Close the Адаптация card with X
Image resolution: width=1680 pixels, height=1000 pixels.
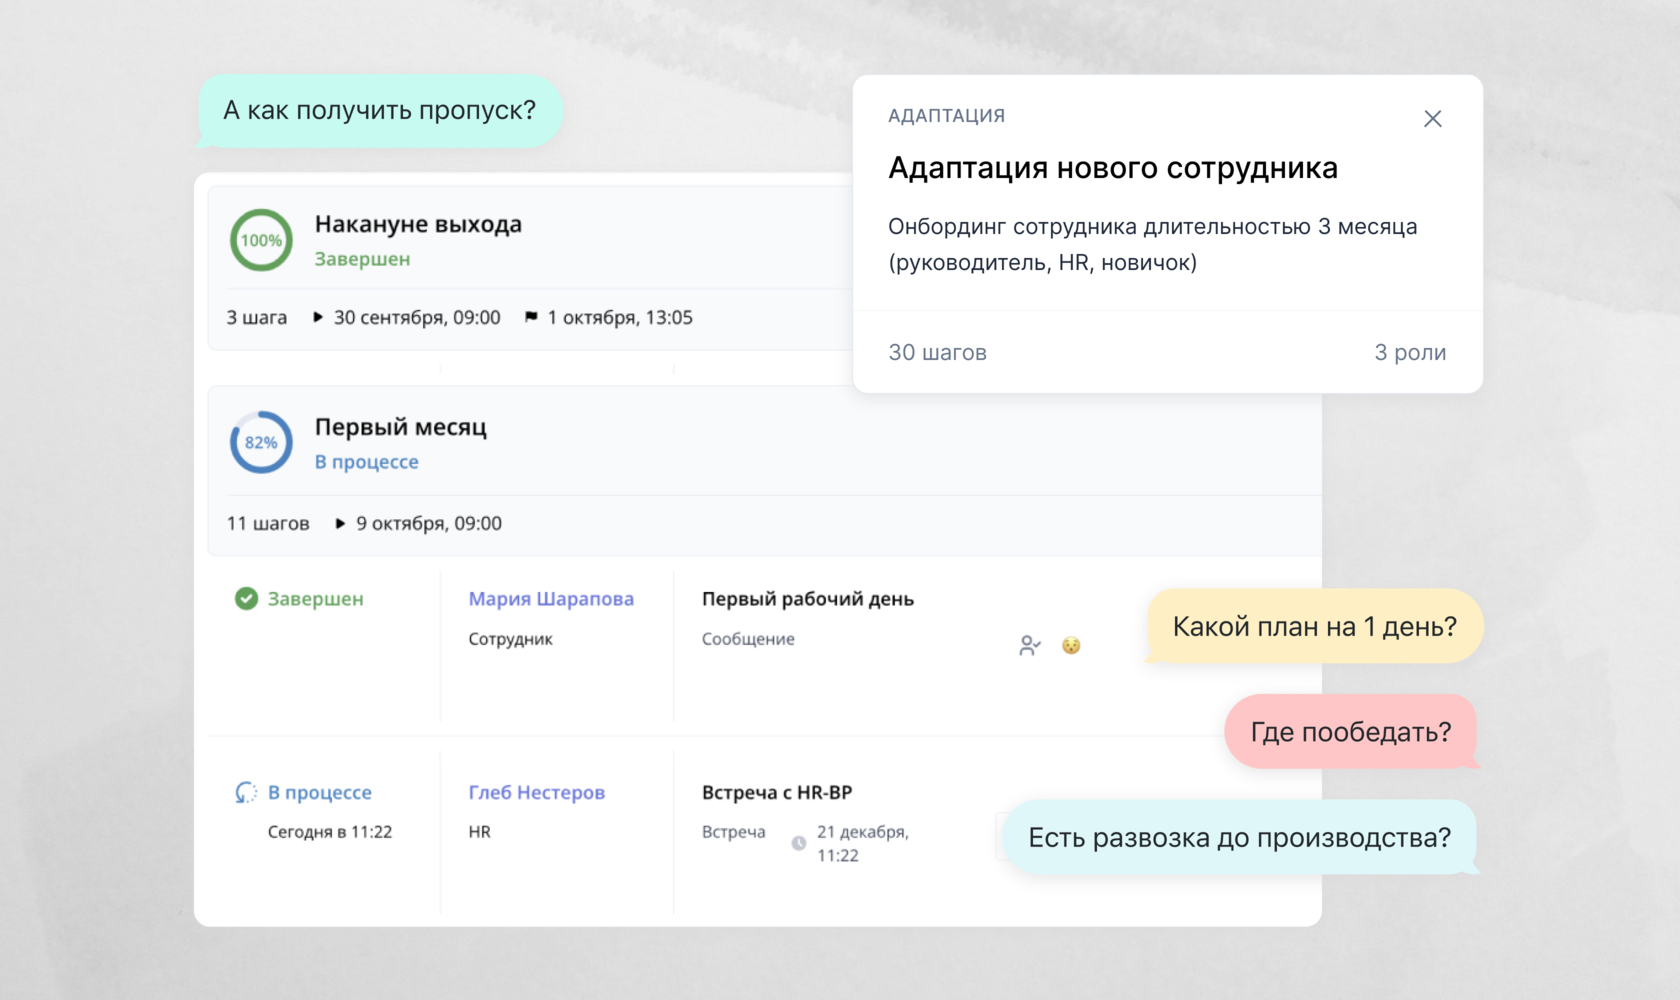click(x=1432, y=119)
